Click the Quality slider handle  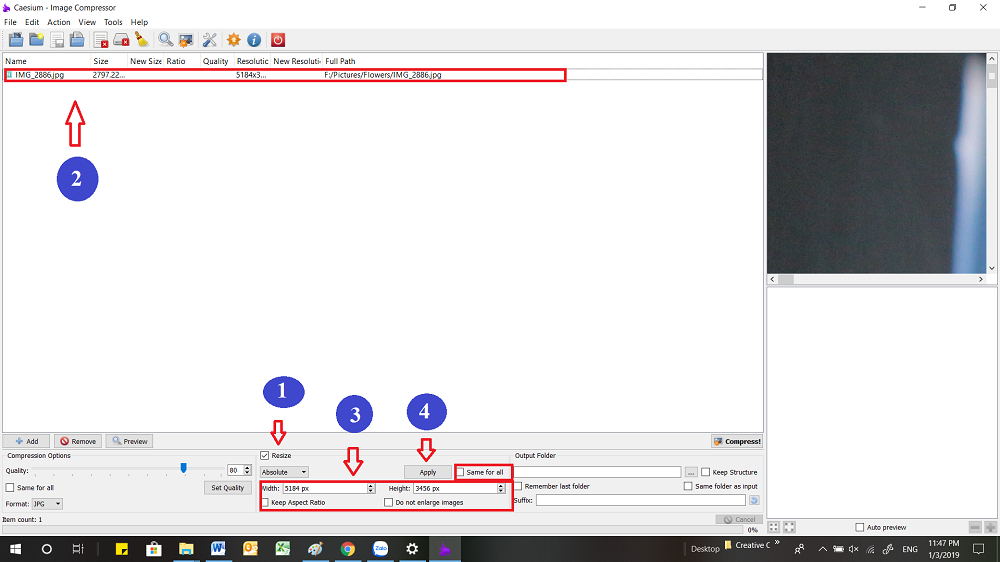pos(184,468)
